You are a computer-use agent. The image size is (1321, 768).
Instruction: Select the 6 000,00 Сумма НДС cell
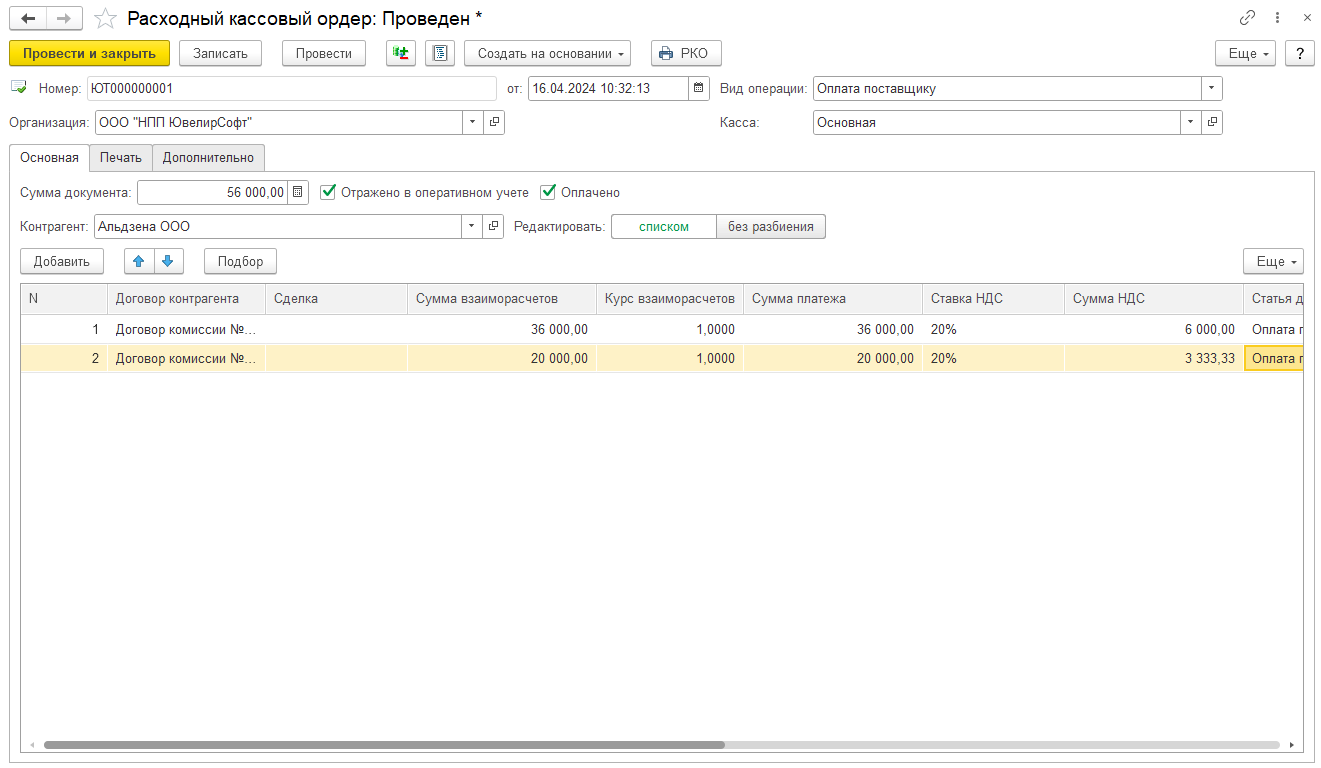coord(1154,329)
